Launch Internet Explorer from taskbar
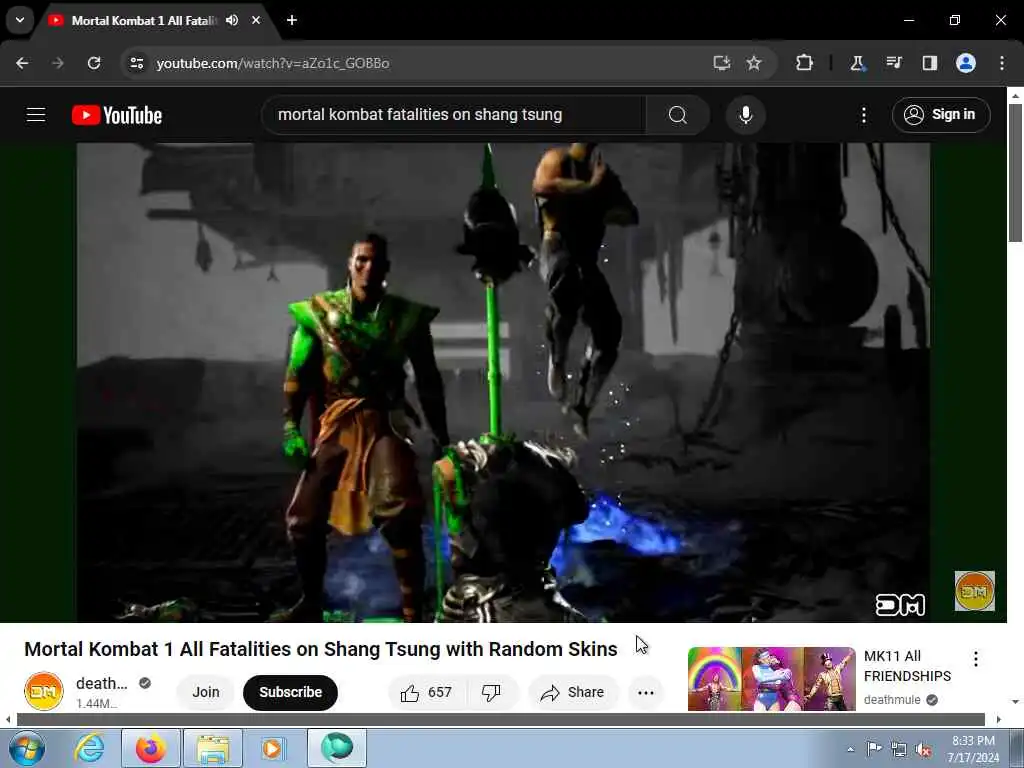This screenshot has width=1024, height=768. (x=89, y=748)
